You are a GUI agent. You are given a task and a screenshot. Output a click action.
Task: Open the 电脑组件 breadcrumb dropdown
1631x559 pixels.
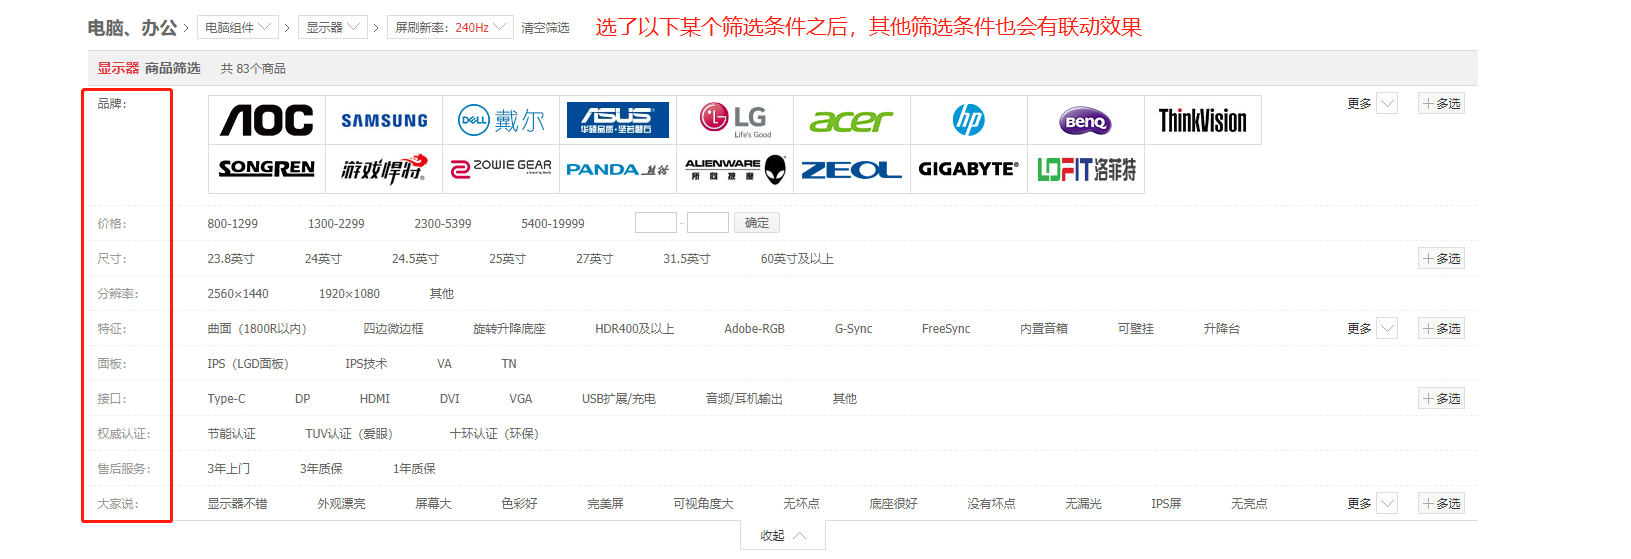(x=238, y=27)
